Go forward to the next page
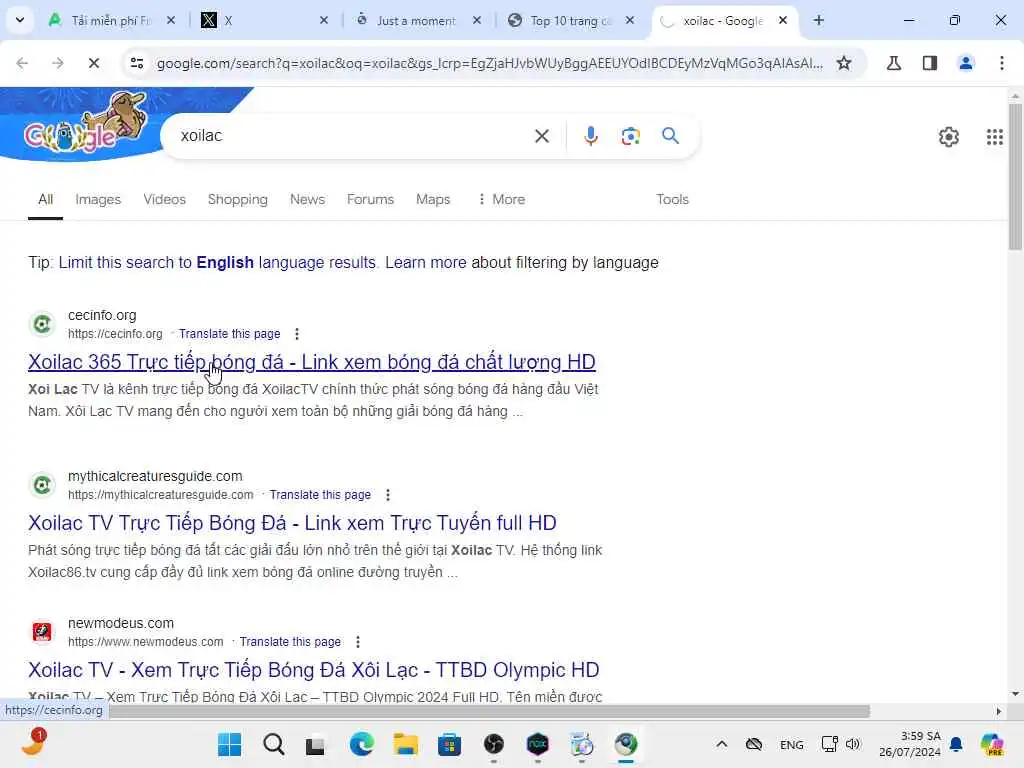Image resolution: width=1024 pixels, height=768 pixels. (57, 63)
